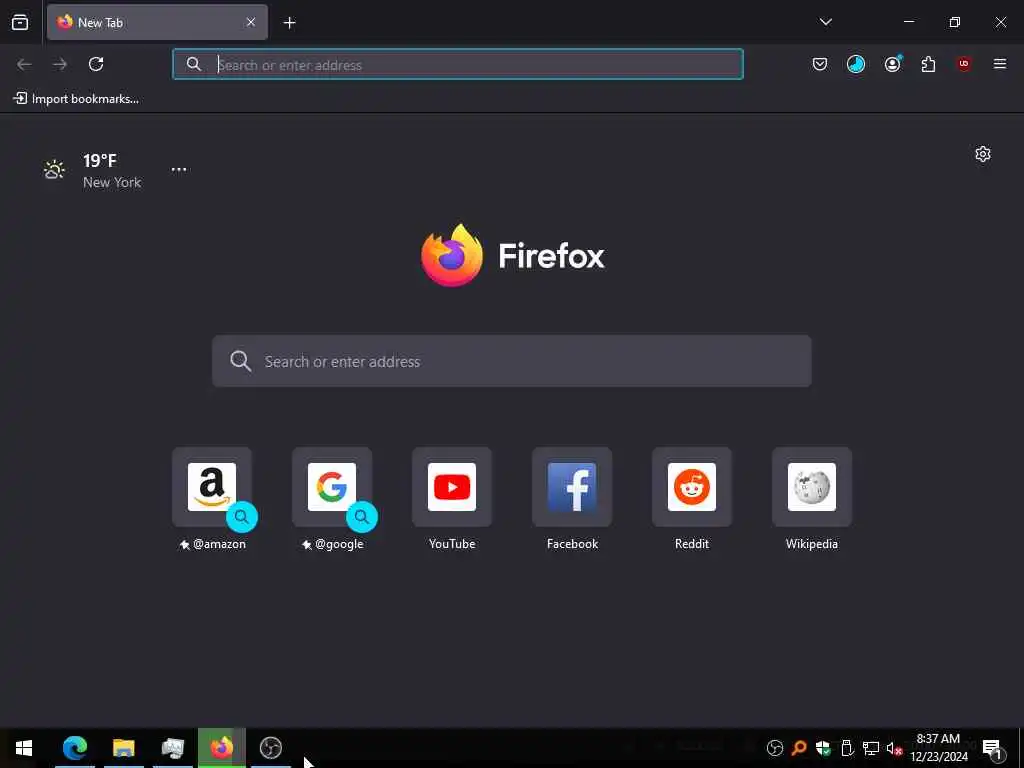The height and width of the screenshot is (768, 1024).
Task: Expand the list all tabs chevron
Action: (825, 22)
